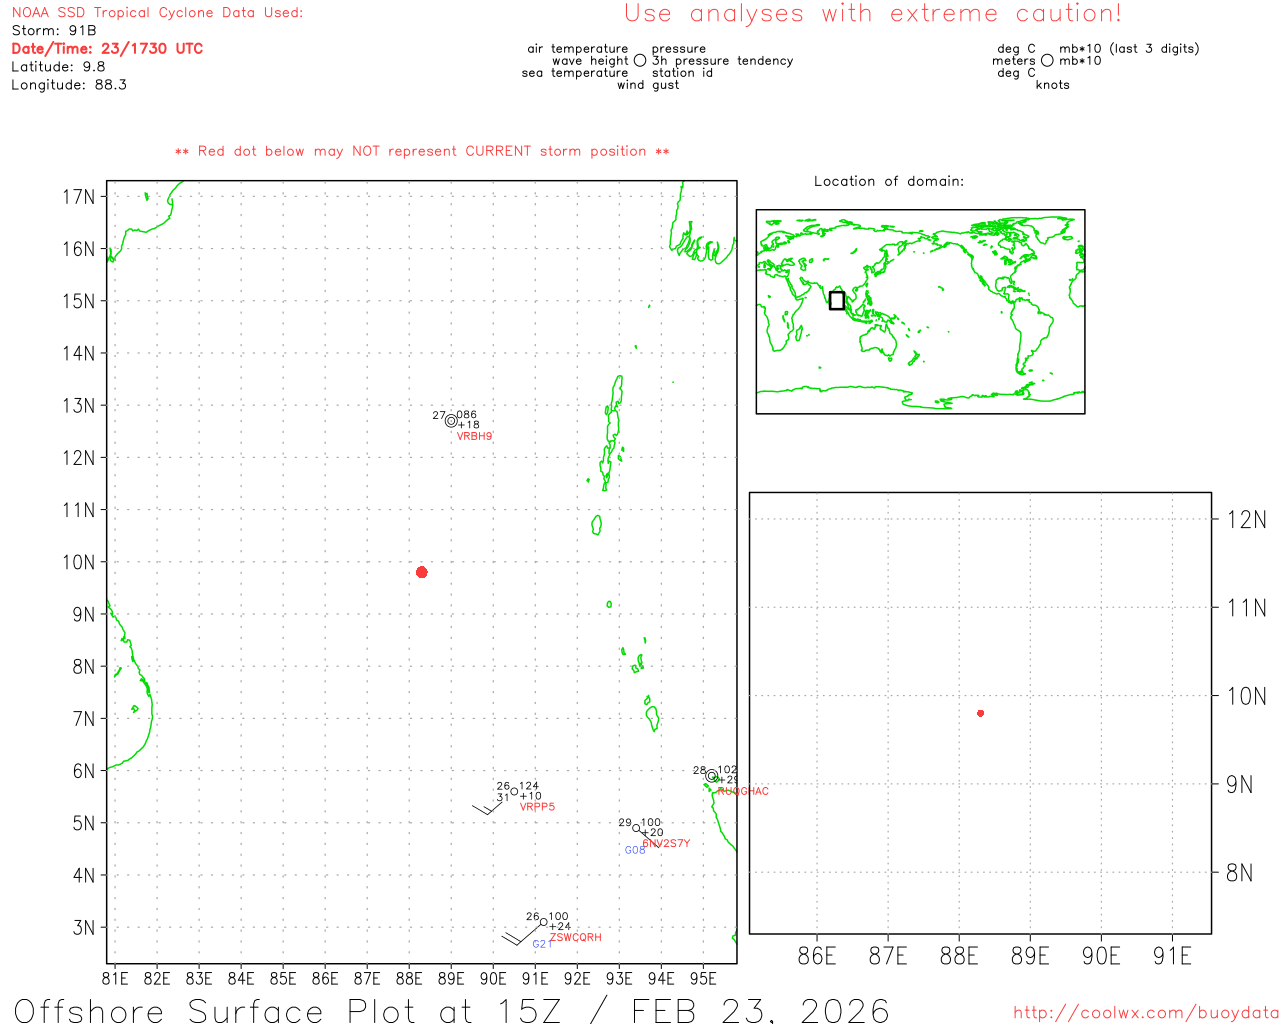Click the RUQGHAC station double-circle marker
This screenshot has height=1024, width=1280.
(x=711, y=775)
